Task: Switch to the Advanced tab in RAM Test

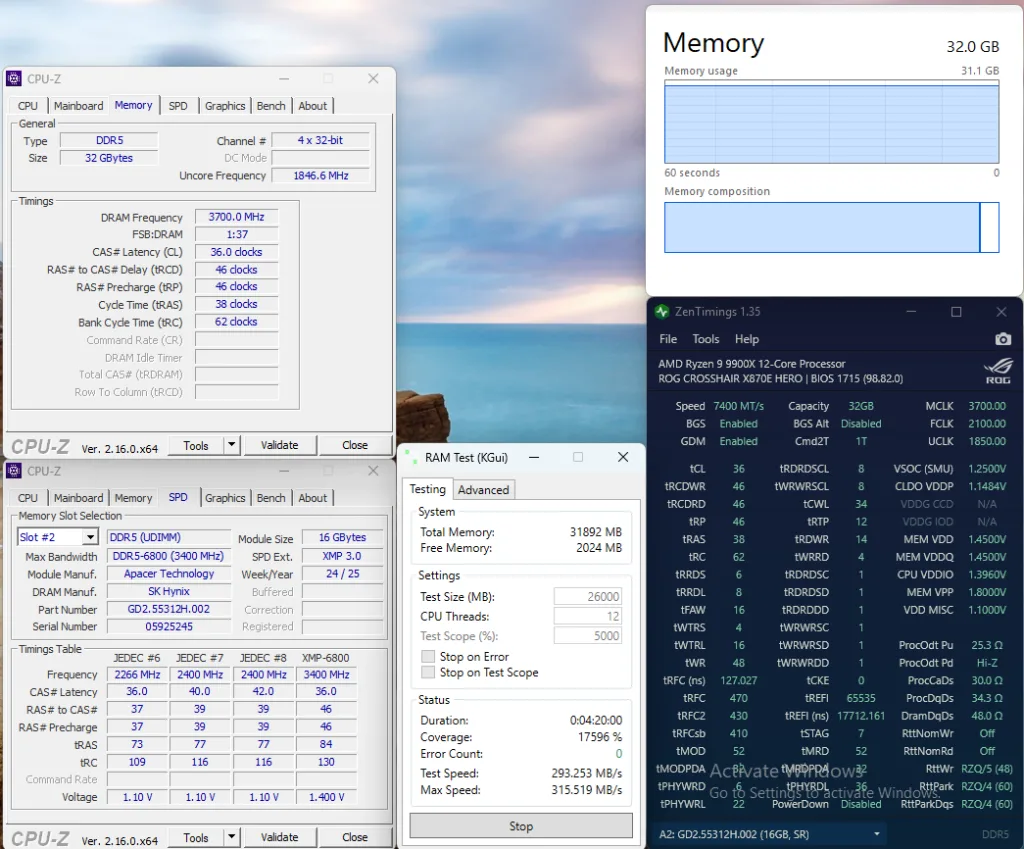Action: tap(484, 489)
